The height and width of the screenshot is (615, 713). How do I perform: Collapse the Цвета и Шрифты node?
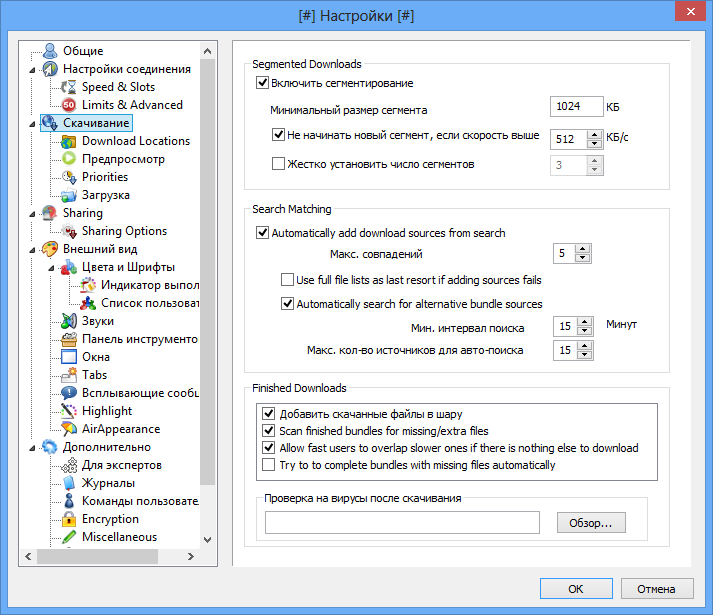[x=51, y=268]
